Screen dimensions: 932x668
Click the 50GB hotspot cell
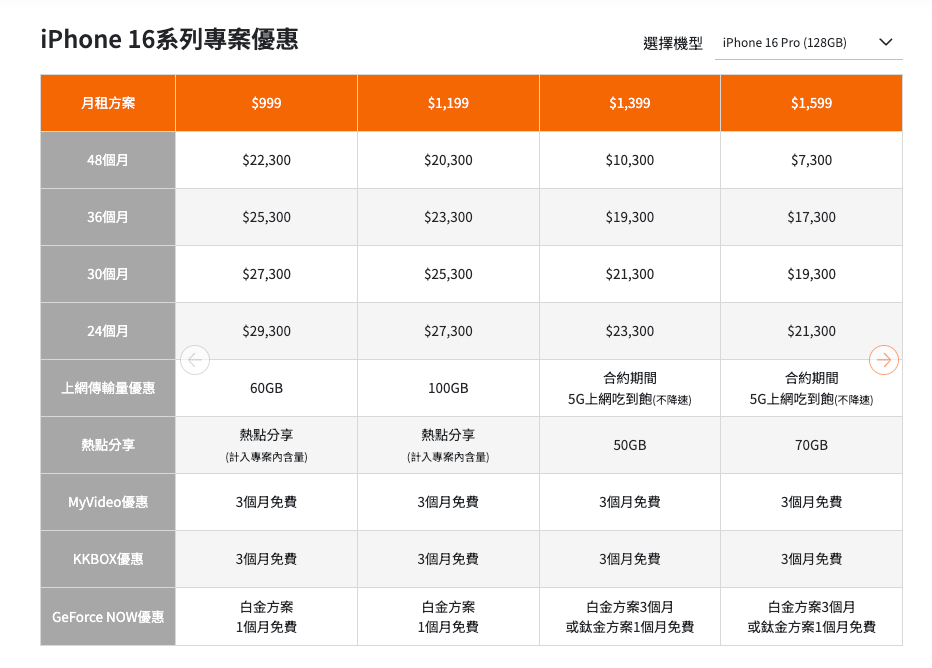coord(629,445)
